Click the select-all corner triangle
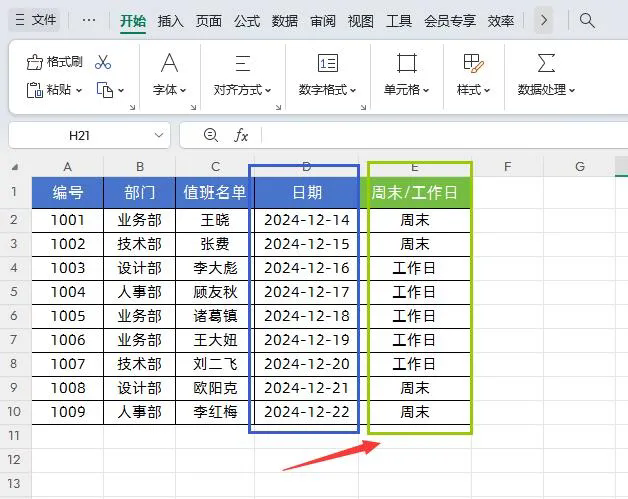Viewport: 628px width, 499px height. point(15,167)
